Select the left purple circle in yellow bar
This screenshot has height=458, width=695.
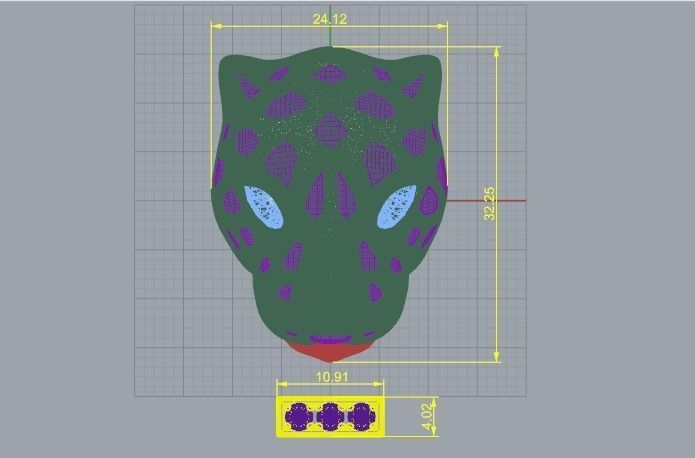point(299,417)
